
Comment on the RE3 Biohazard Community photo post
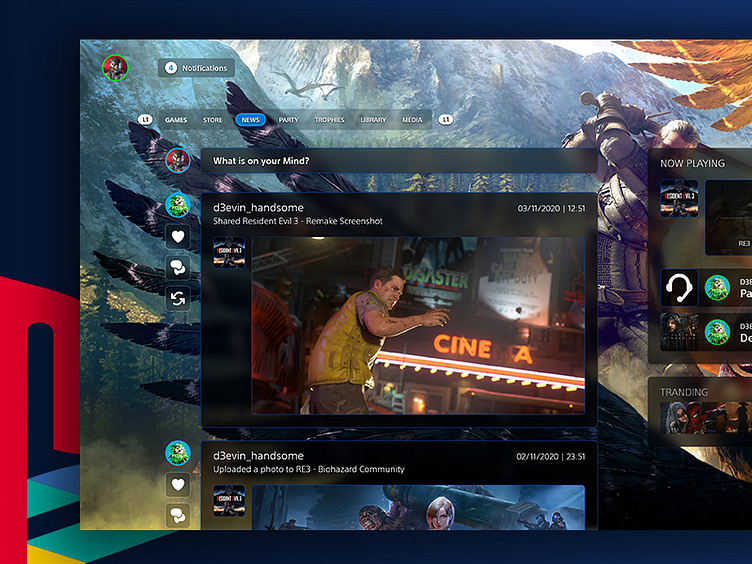click(x=178, y=516)
